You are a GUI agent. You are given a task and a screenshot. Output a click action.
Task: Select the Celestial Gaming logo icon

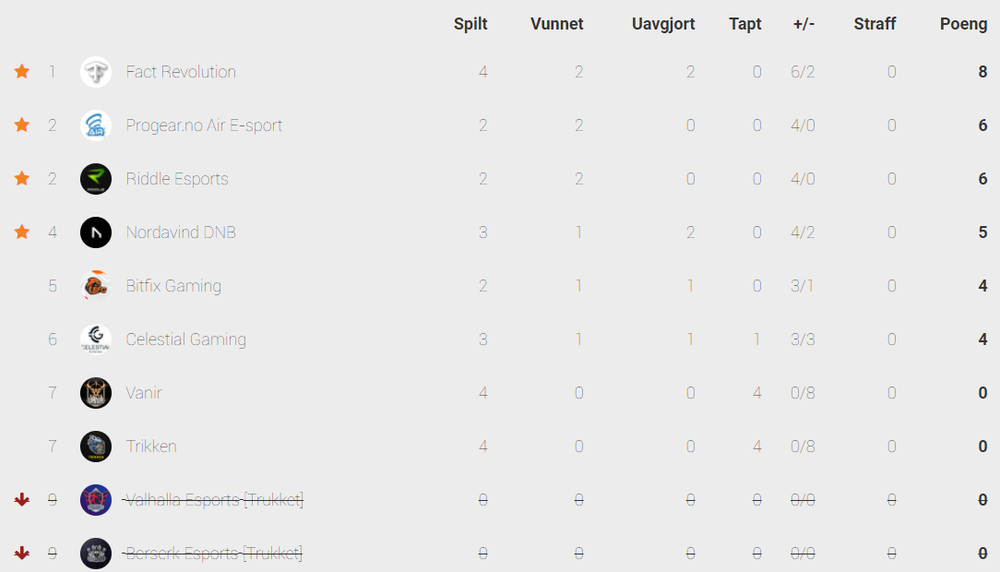click(96, 339)
